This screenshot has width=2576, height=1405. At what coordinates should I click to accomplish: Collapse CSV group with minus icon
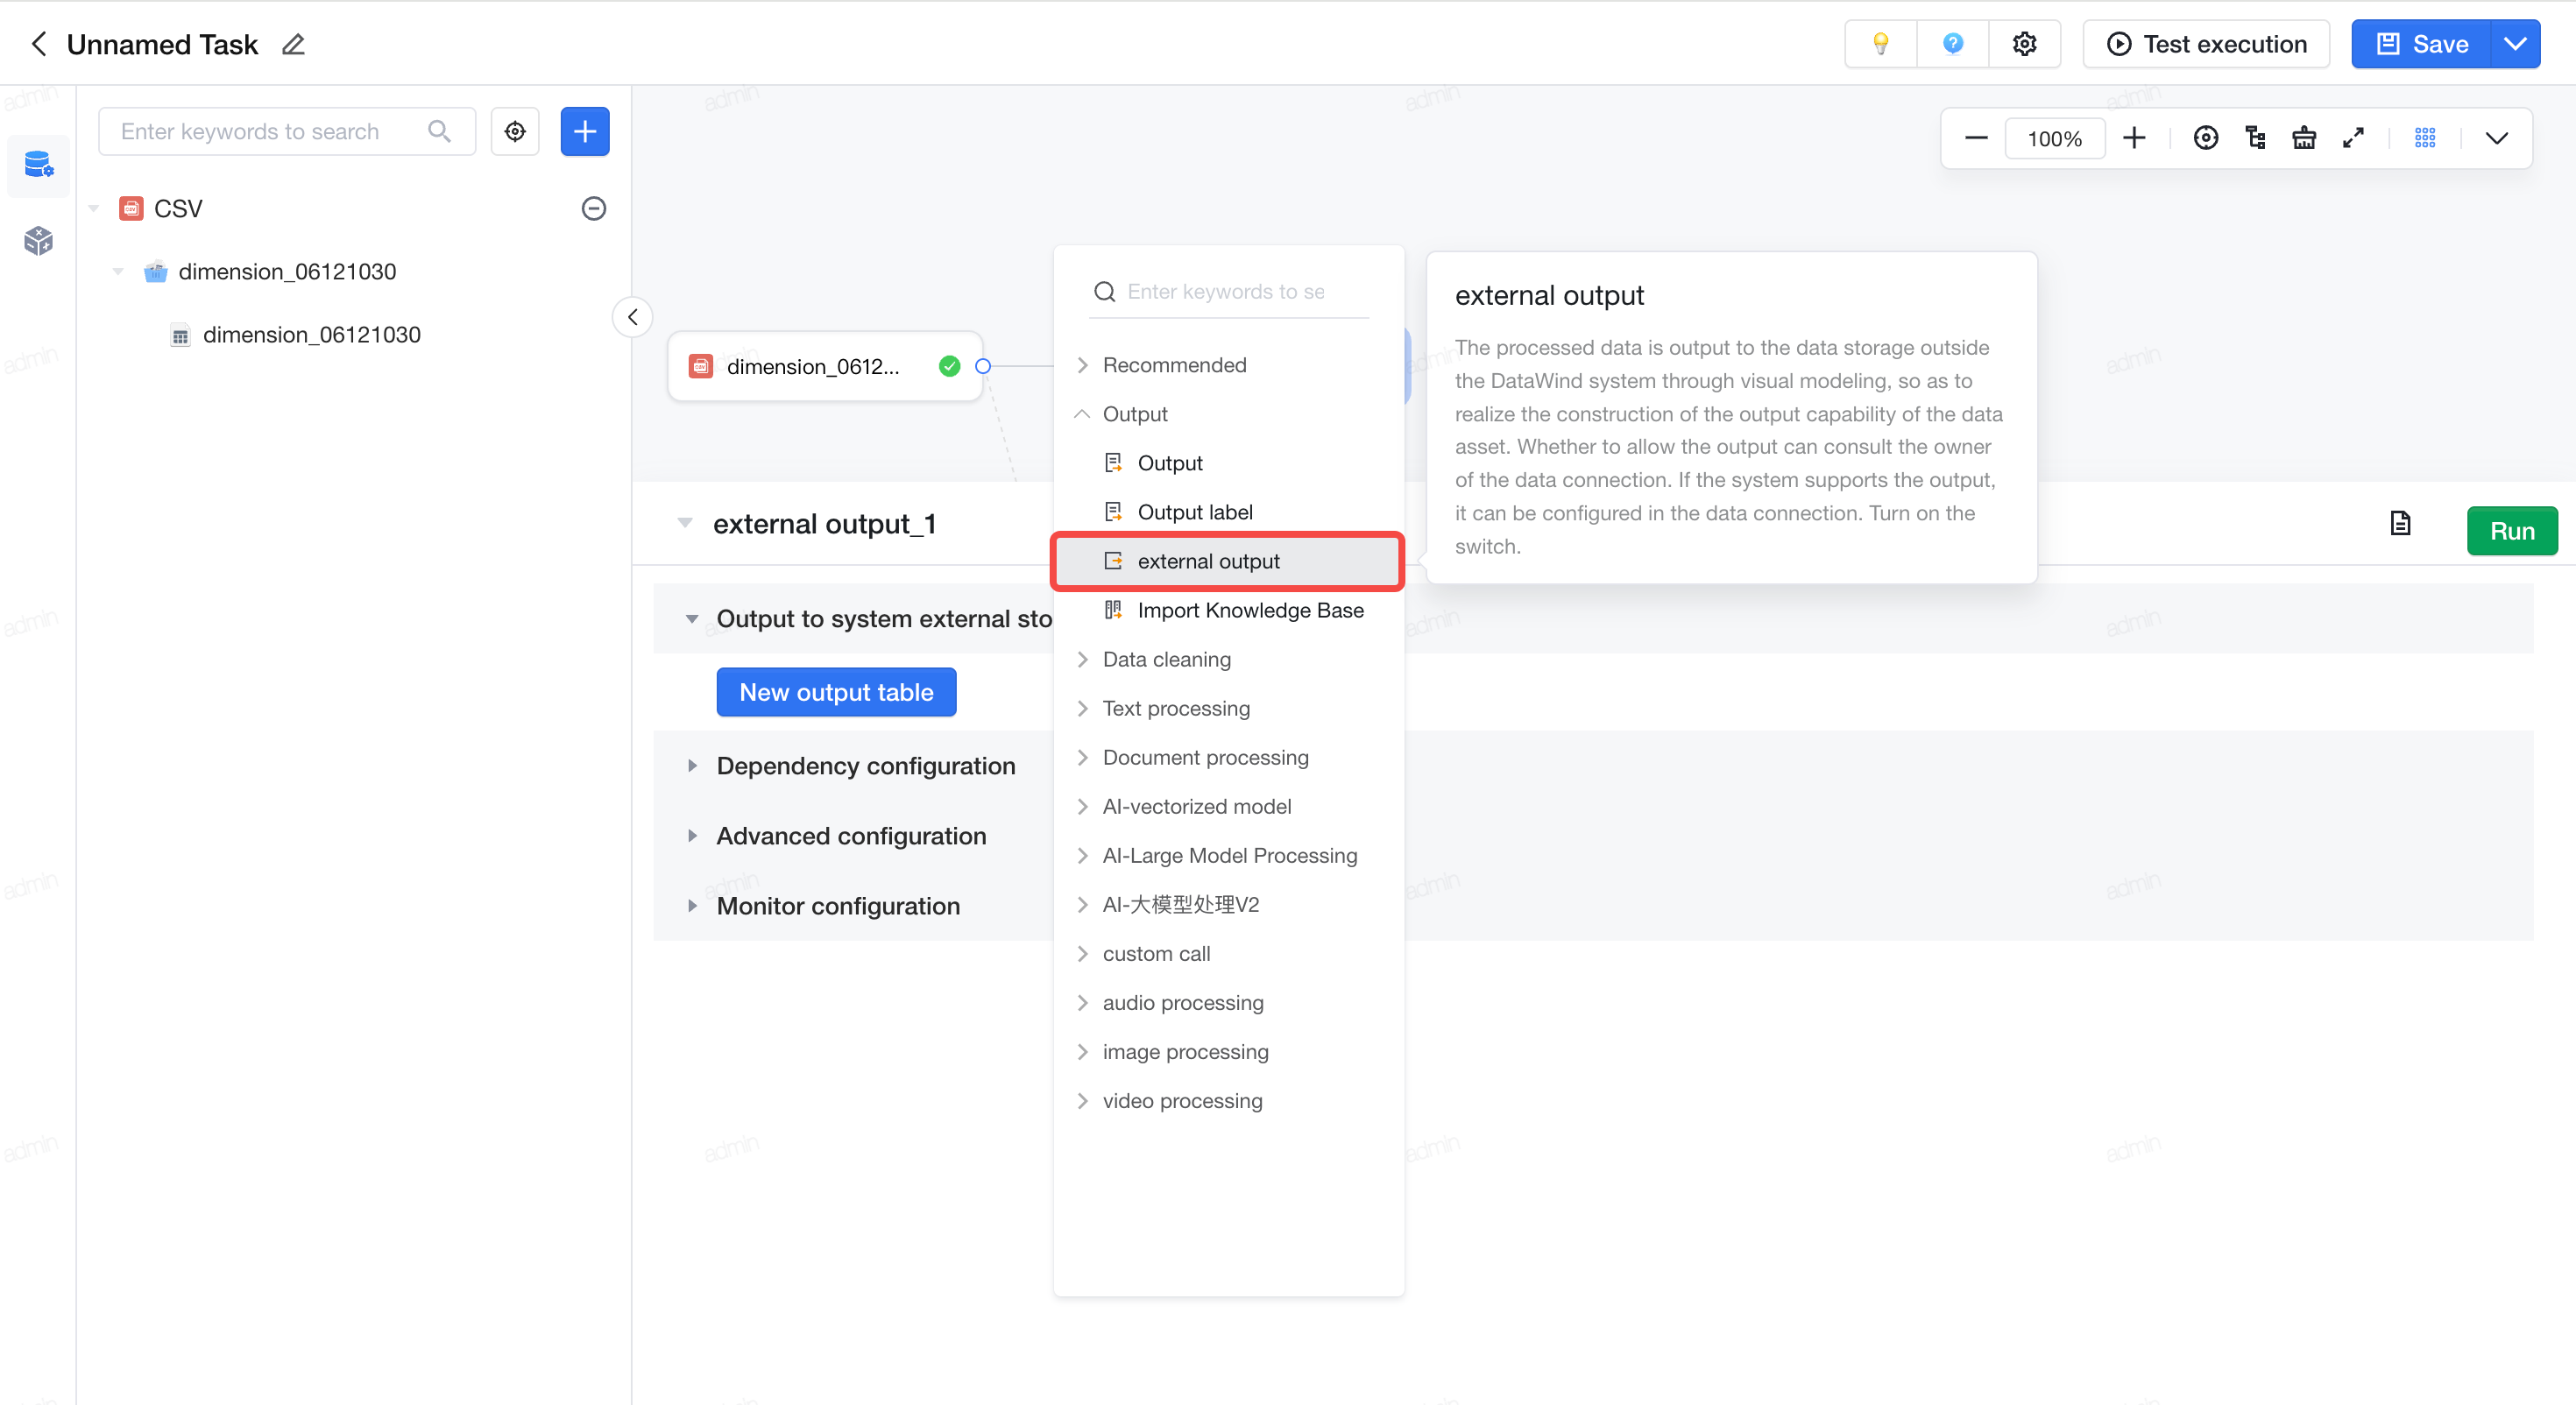coord(594,208)
